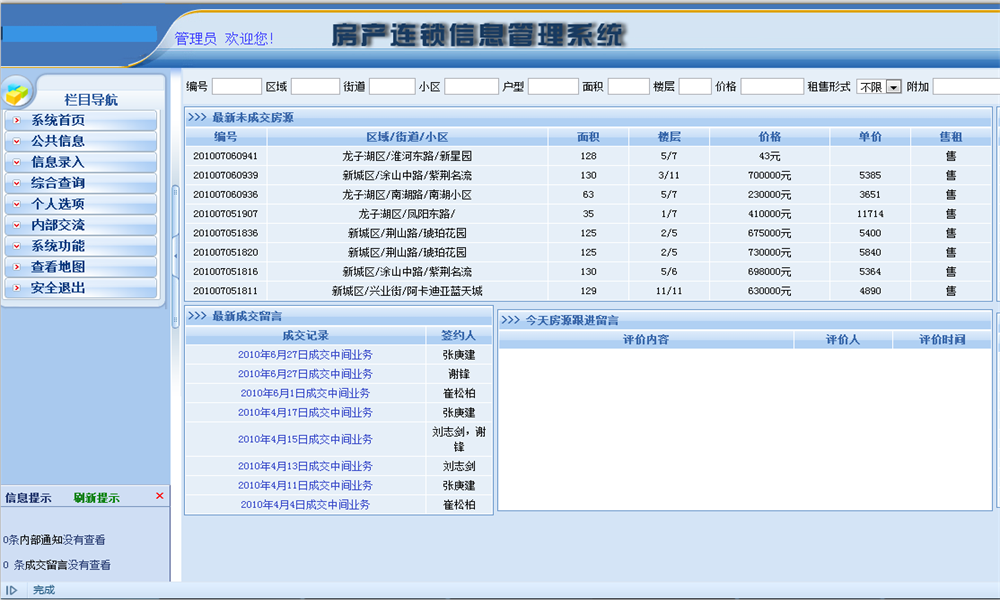Open 2010年4月13日成交中间业务 record
Viewport: 1000px width, 600px height.
(305, 466)
